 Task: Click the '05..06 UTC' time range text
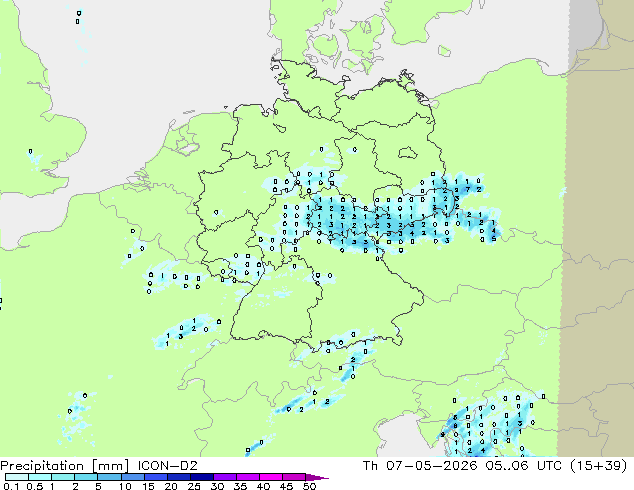524,466
